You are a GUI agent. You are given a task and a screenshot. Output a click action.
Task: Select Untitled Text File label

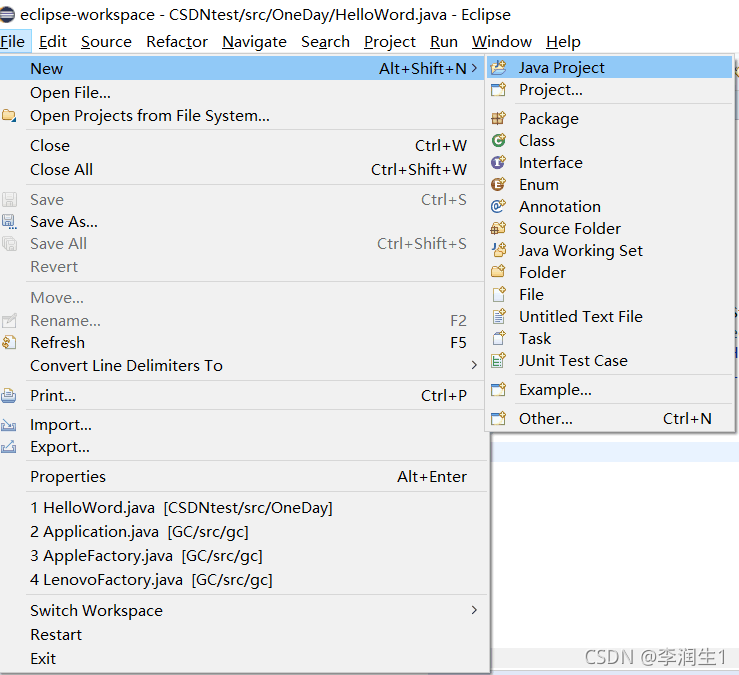(x=581, y=316)
